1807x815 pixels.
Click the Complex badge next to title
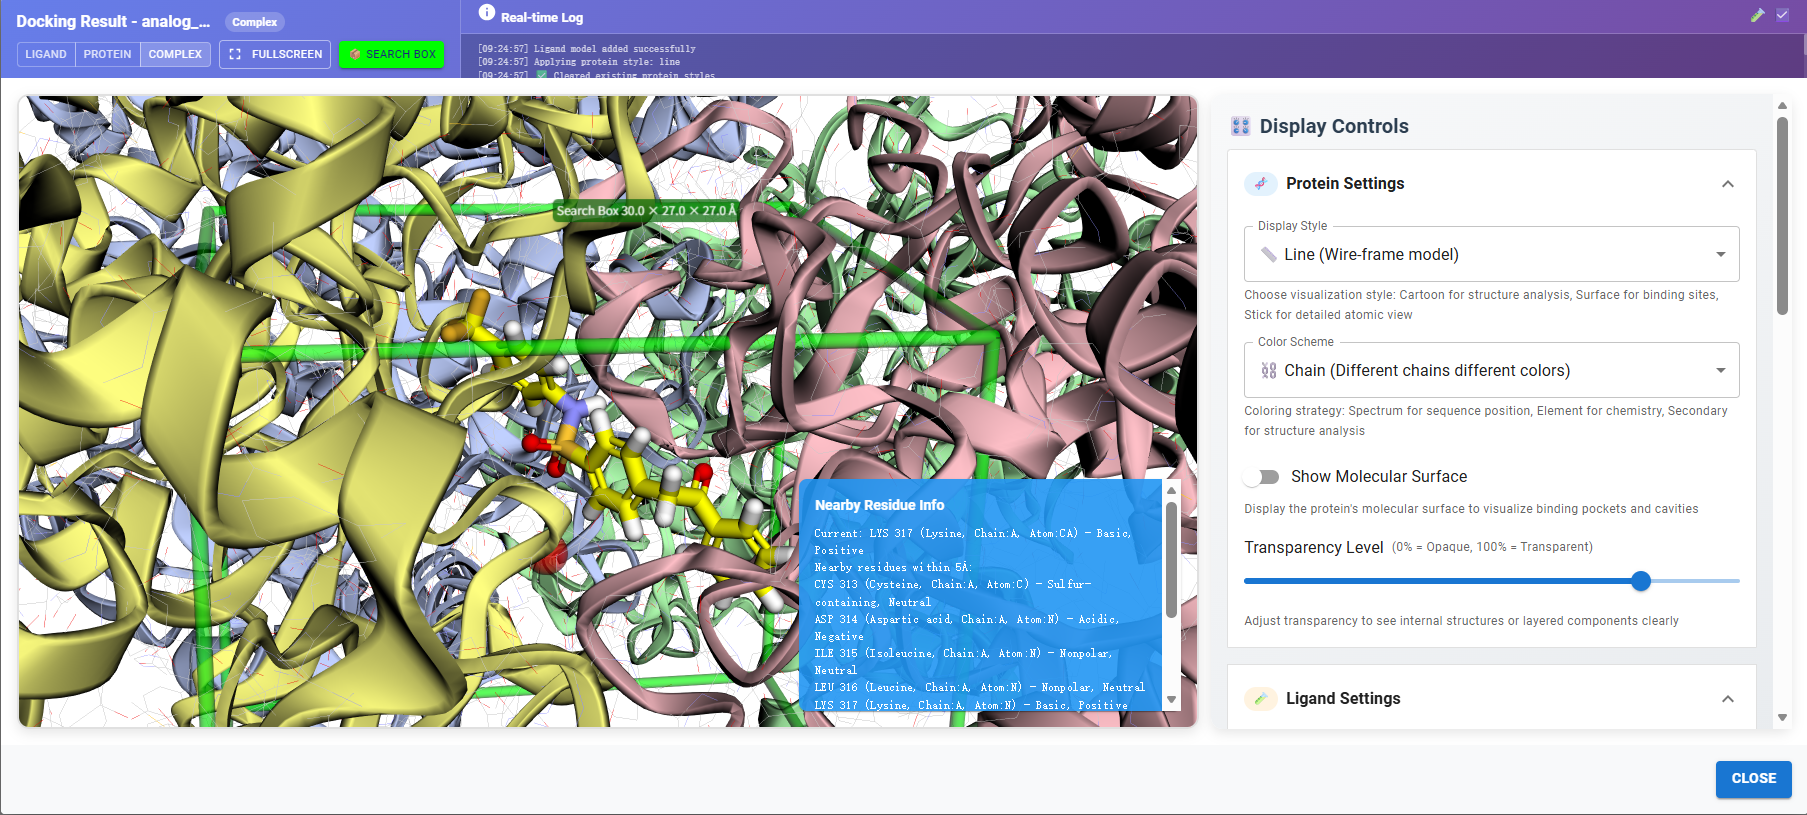click(x=255, y=22)
